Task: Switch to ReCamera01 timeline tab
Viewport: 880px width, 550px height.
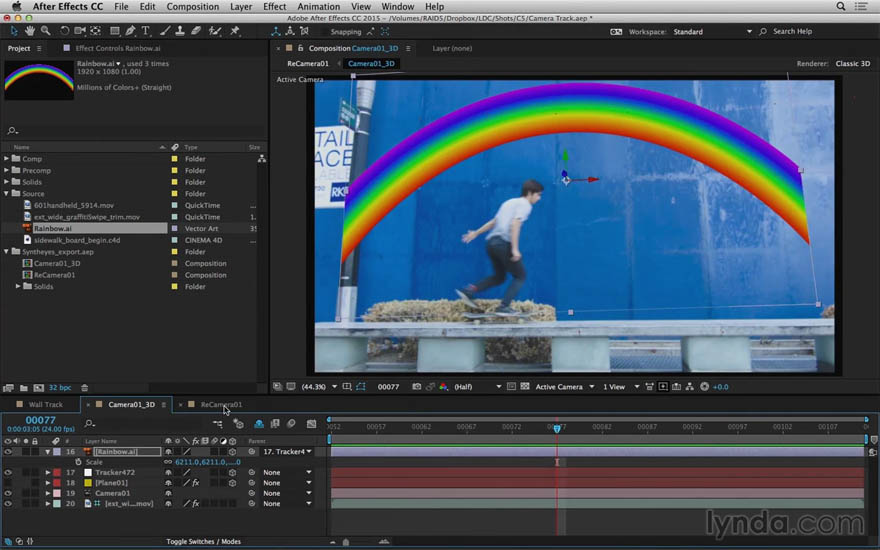Action: (221, 405)
